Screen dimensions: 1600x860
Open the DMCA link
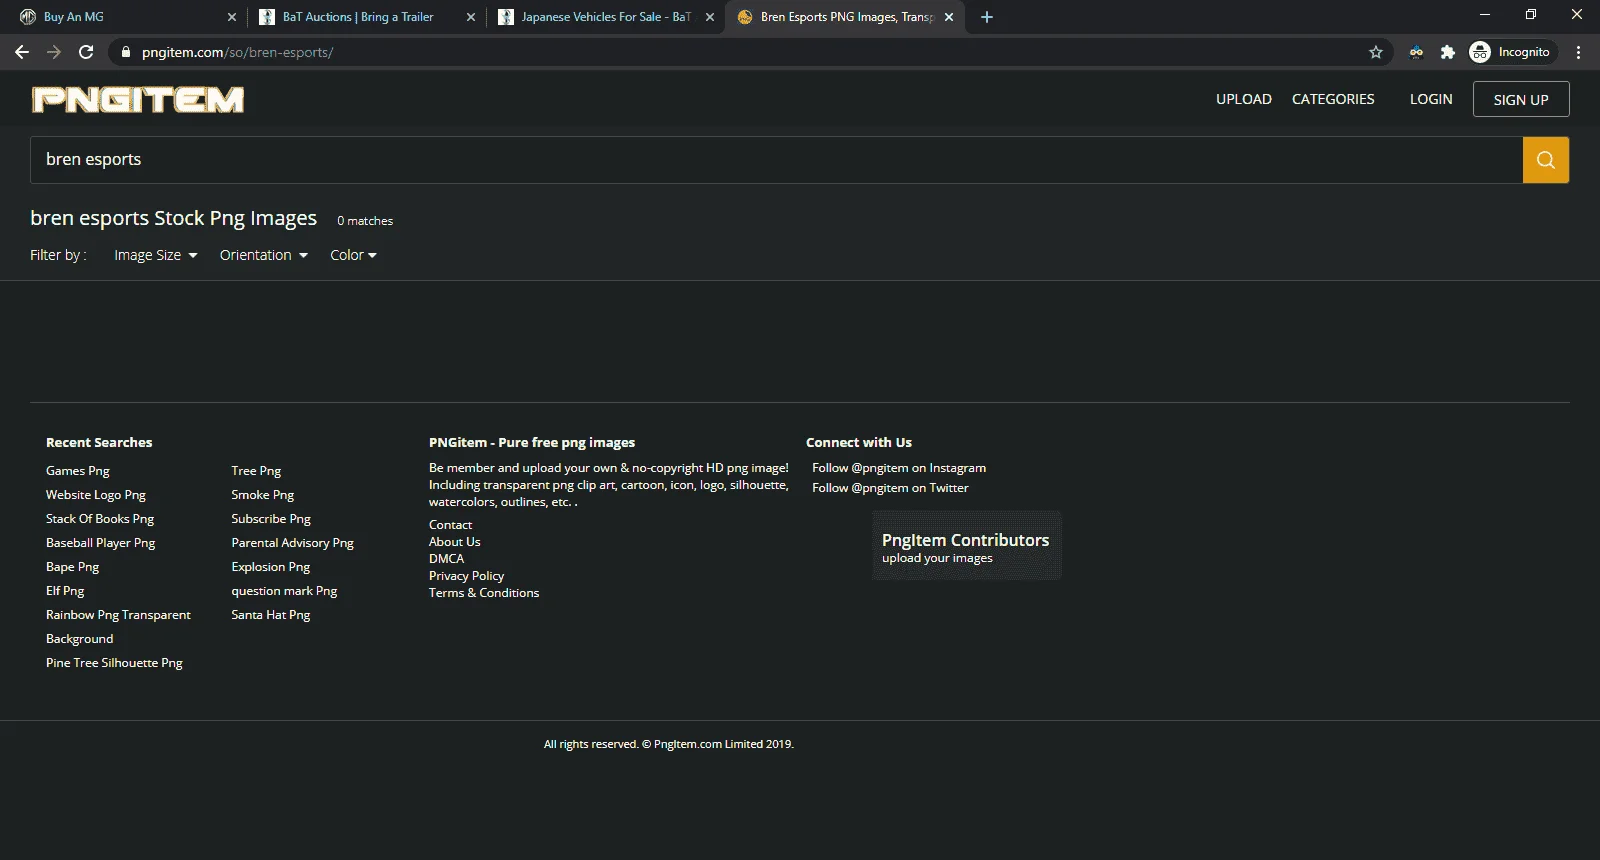pyautogui.click(x=447, y=559)
